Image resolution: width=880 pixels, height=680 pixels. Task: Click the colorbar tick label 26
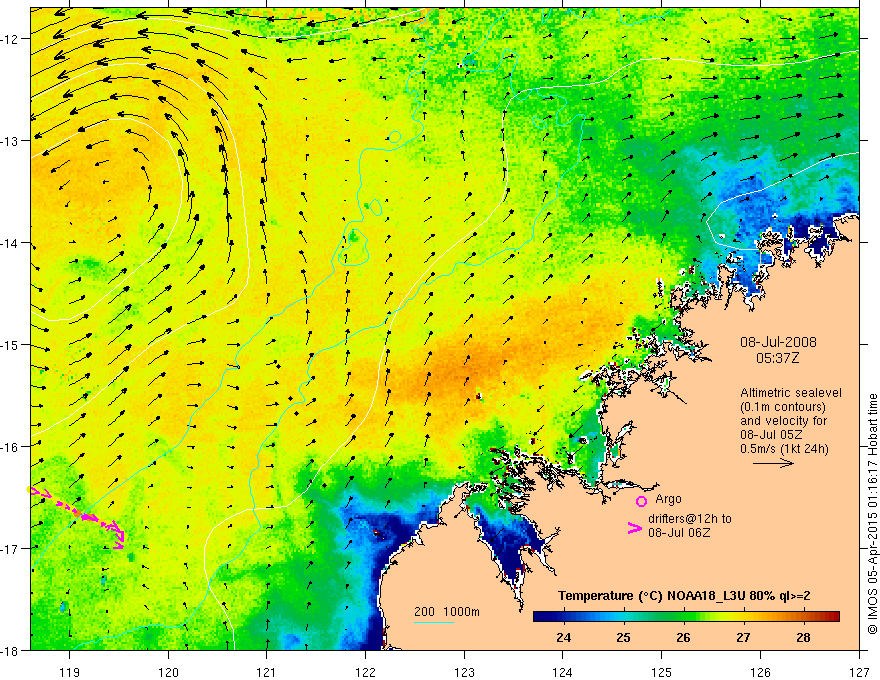coord(683,637)
